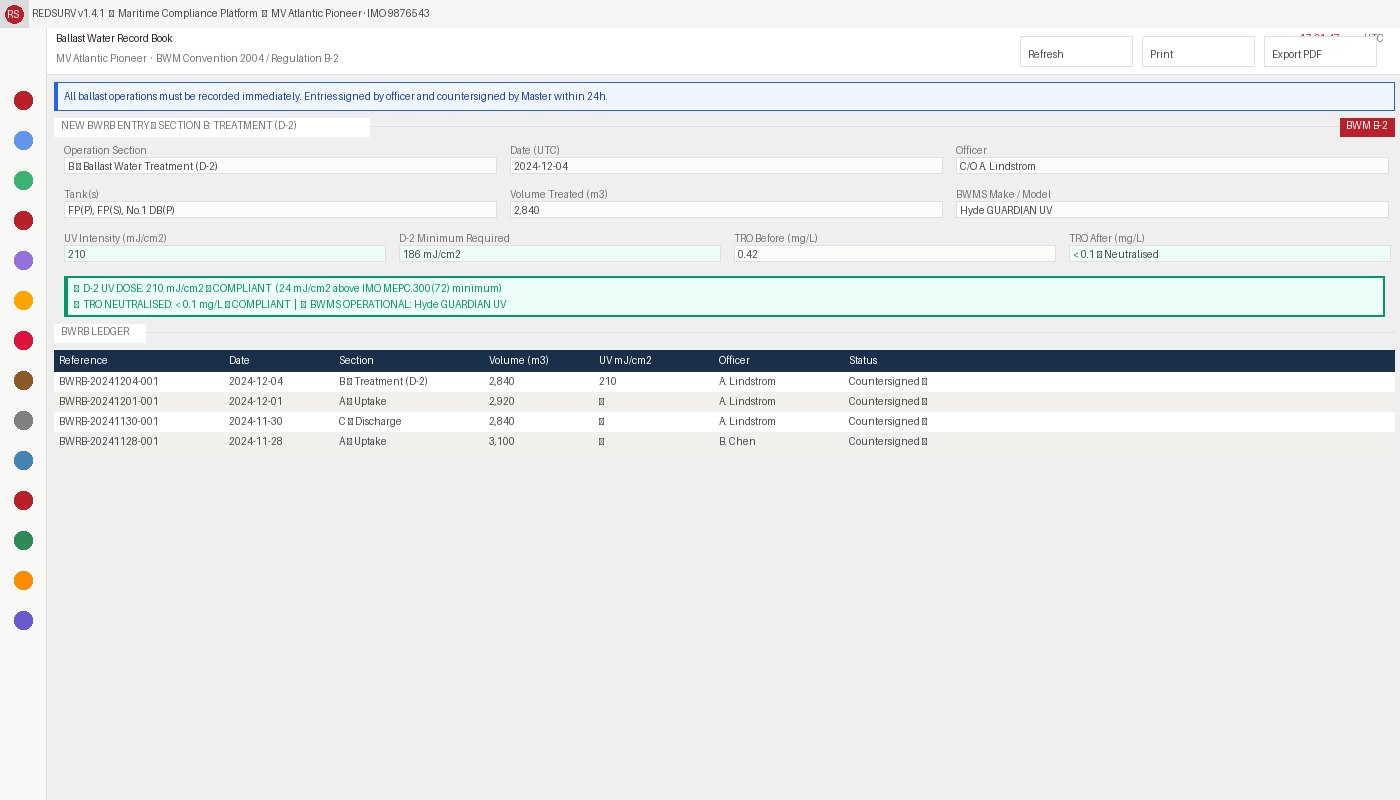The width and height of the screenshot is (1400, 800).
Task: Open the lavender sidebar circle module
Action: (23, 260)
